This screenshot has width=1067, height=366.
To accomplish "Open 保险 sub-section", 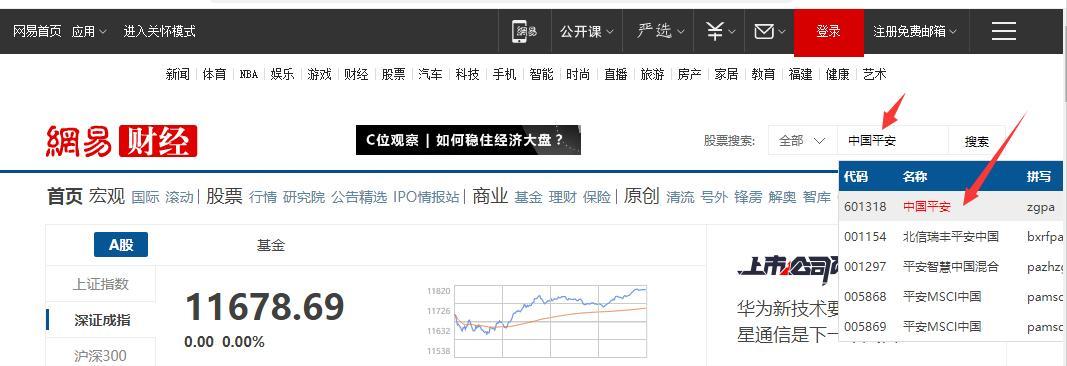I will point(597,197).
